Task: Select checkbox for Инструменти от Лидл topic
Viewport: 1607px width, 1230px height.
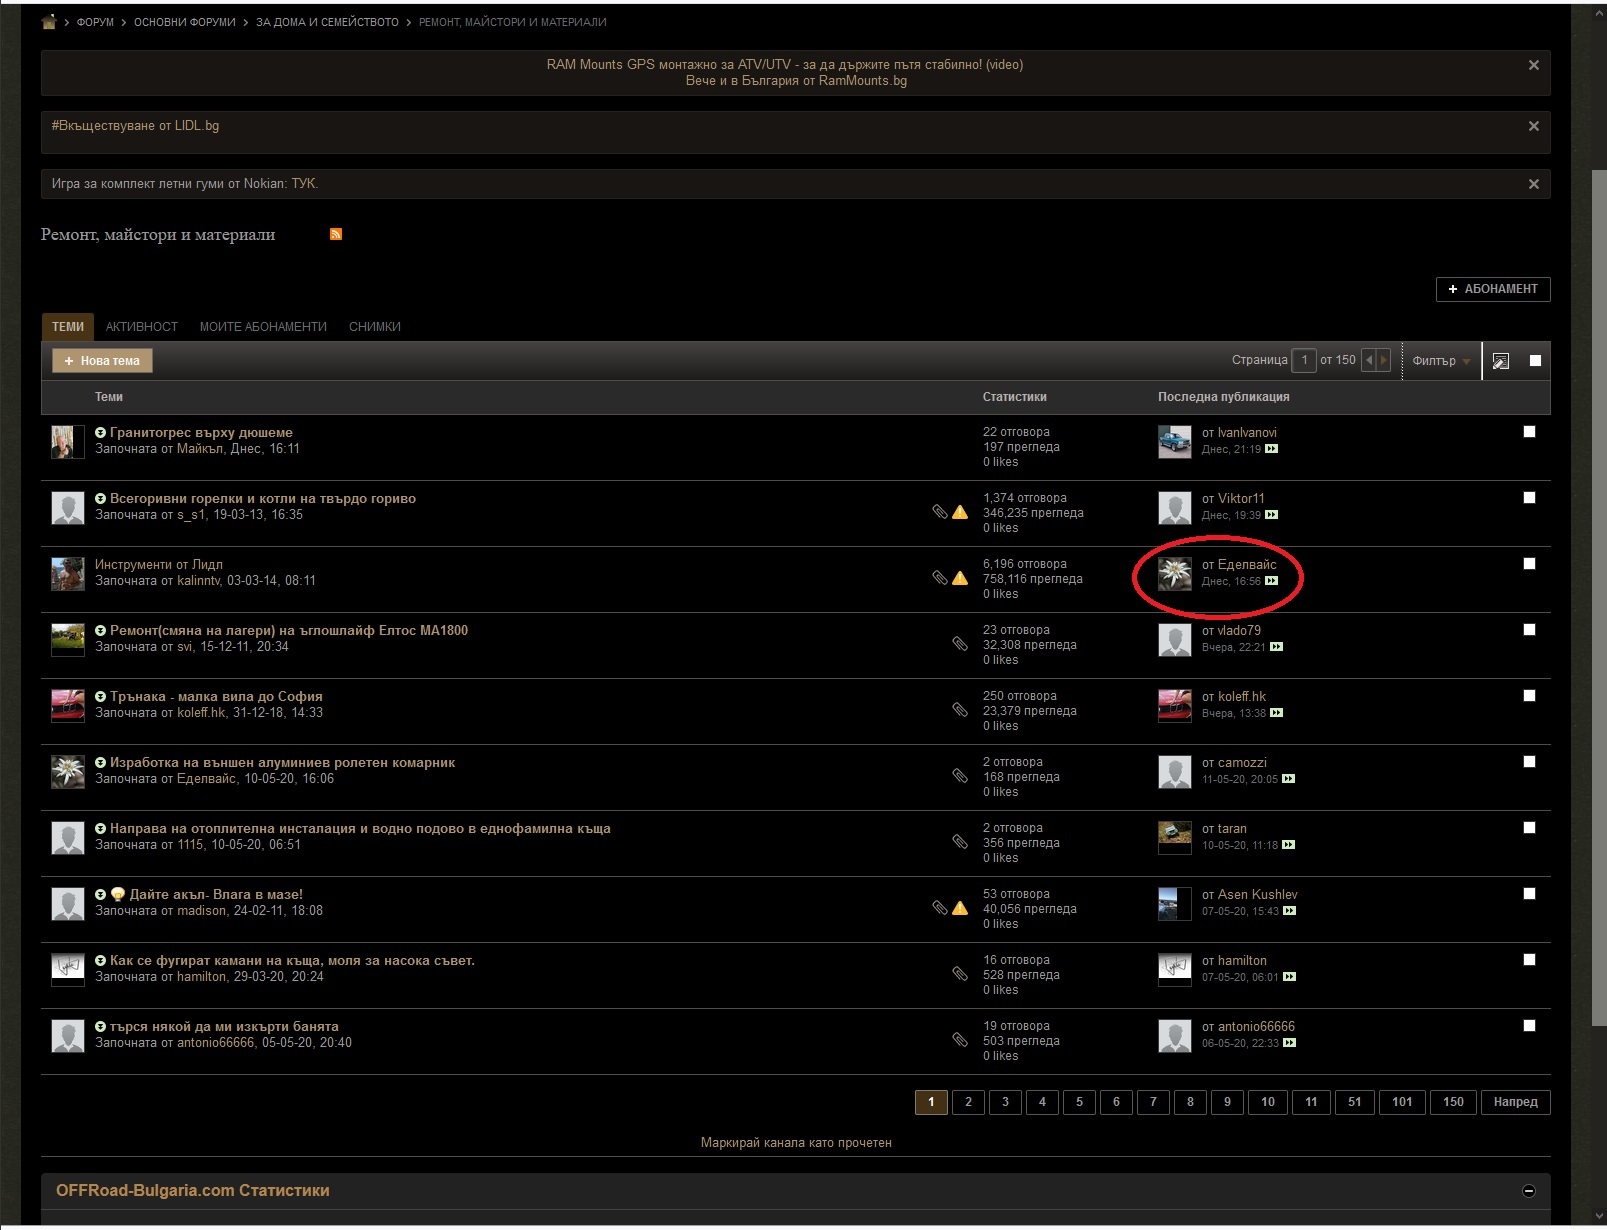Action: click(1529, 564)
